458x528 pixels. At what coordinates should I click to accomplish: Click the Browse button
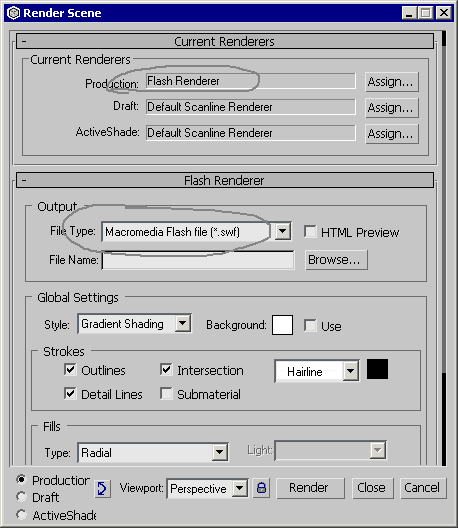[x=336, y=260]
